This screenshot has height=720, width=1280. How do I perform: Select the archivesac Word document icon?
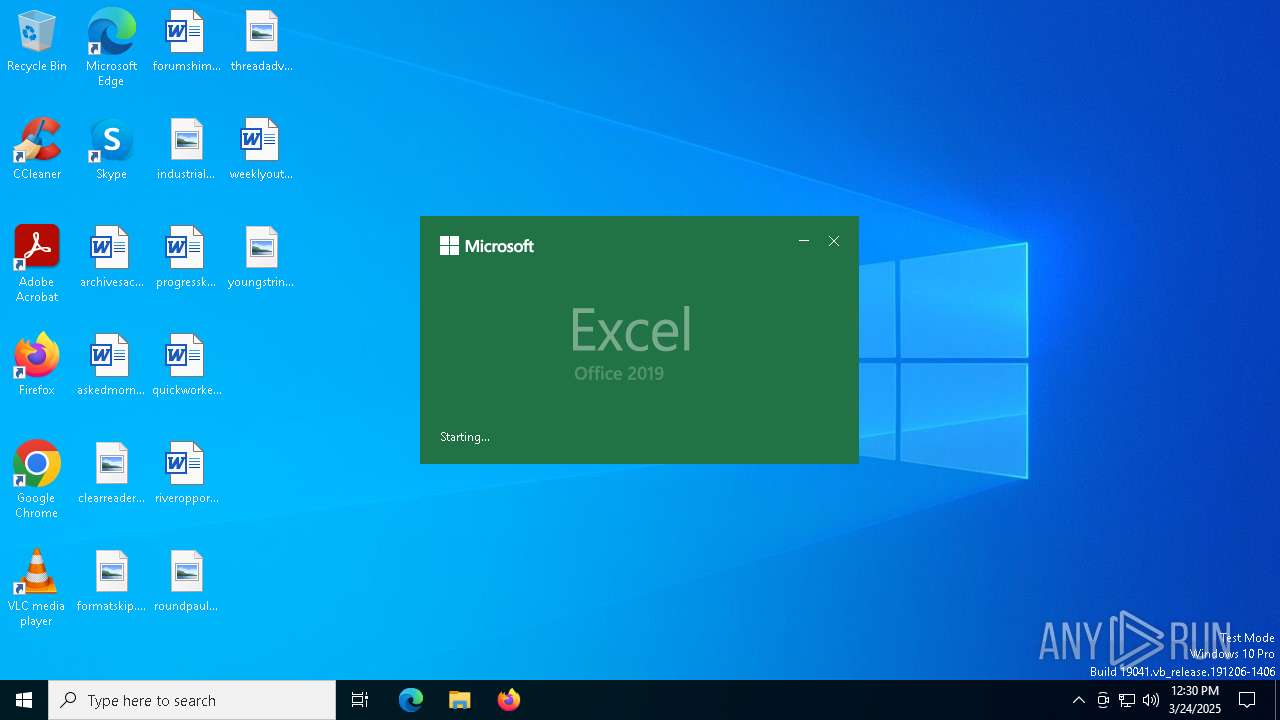click(111, 257)
